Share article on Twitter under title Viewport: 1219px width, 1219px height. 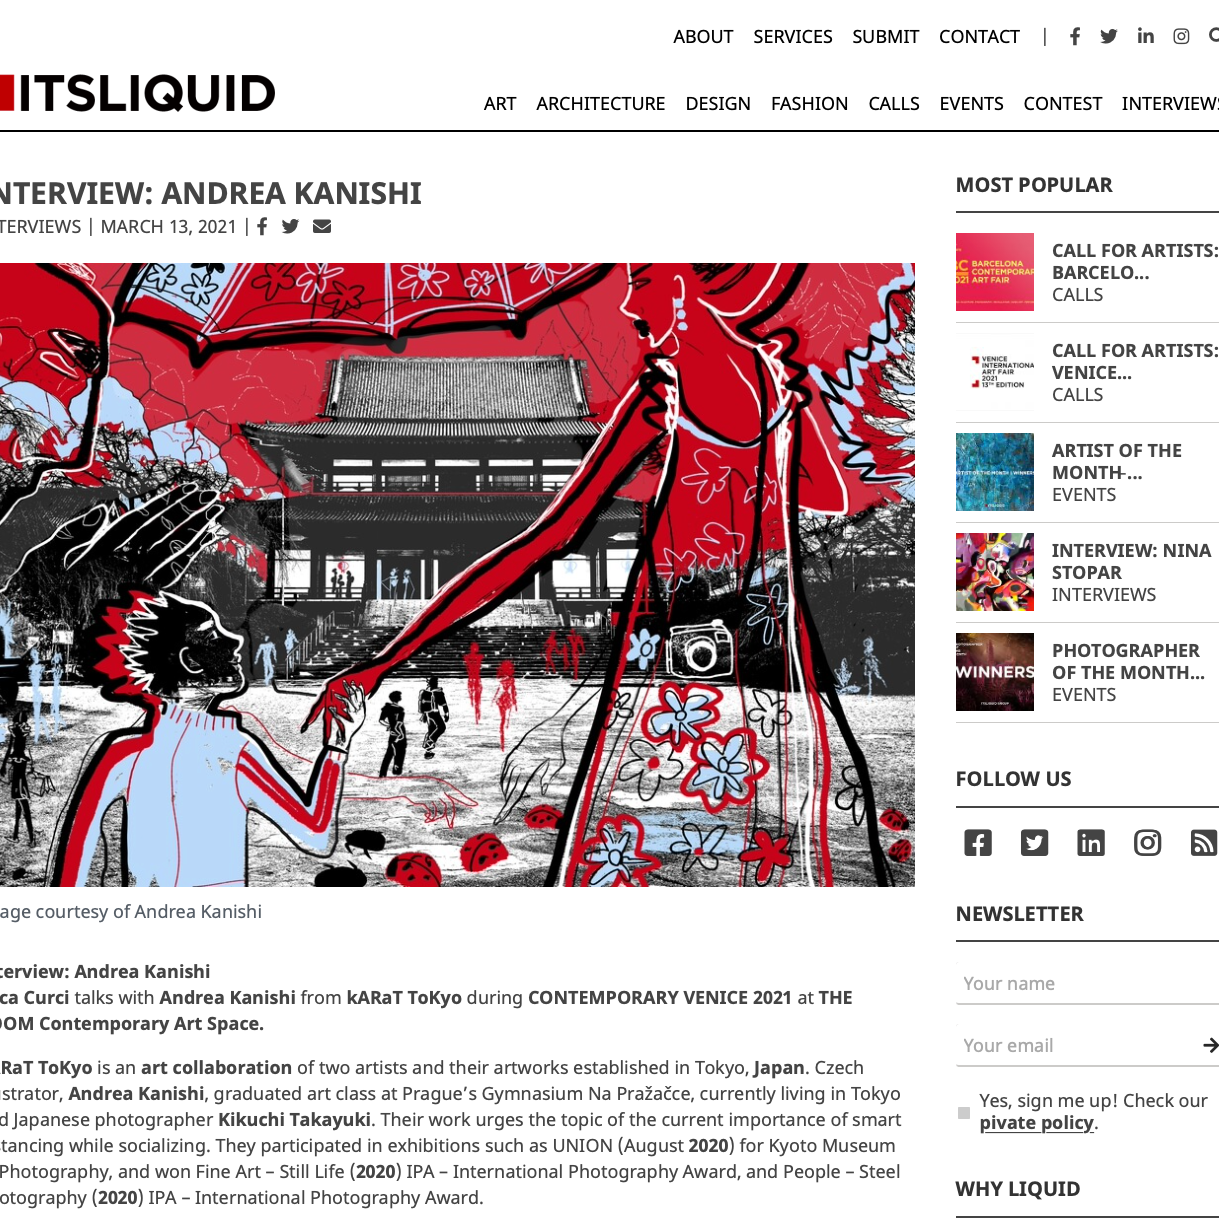pos(290,226)
